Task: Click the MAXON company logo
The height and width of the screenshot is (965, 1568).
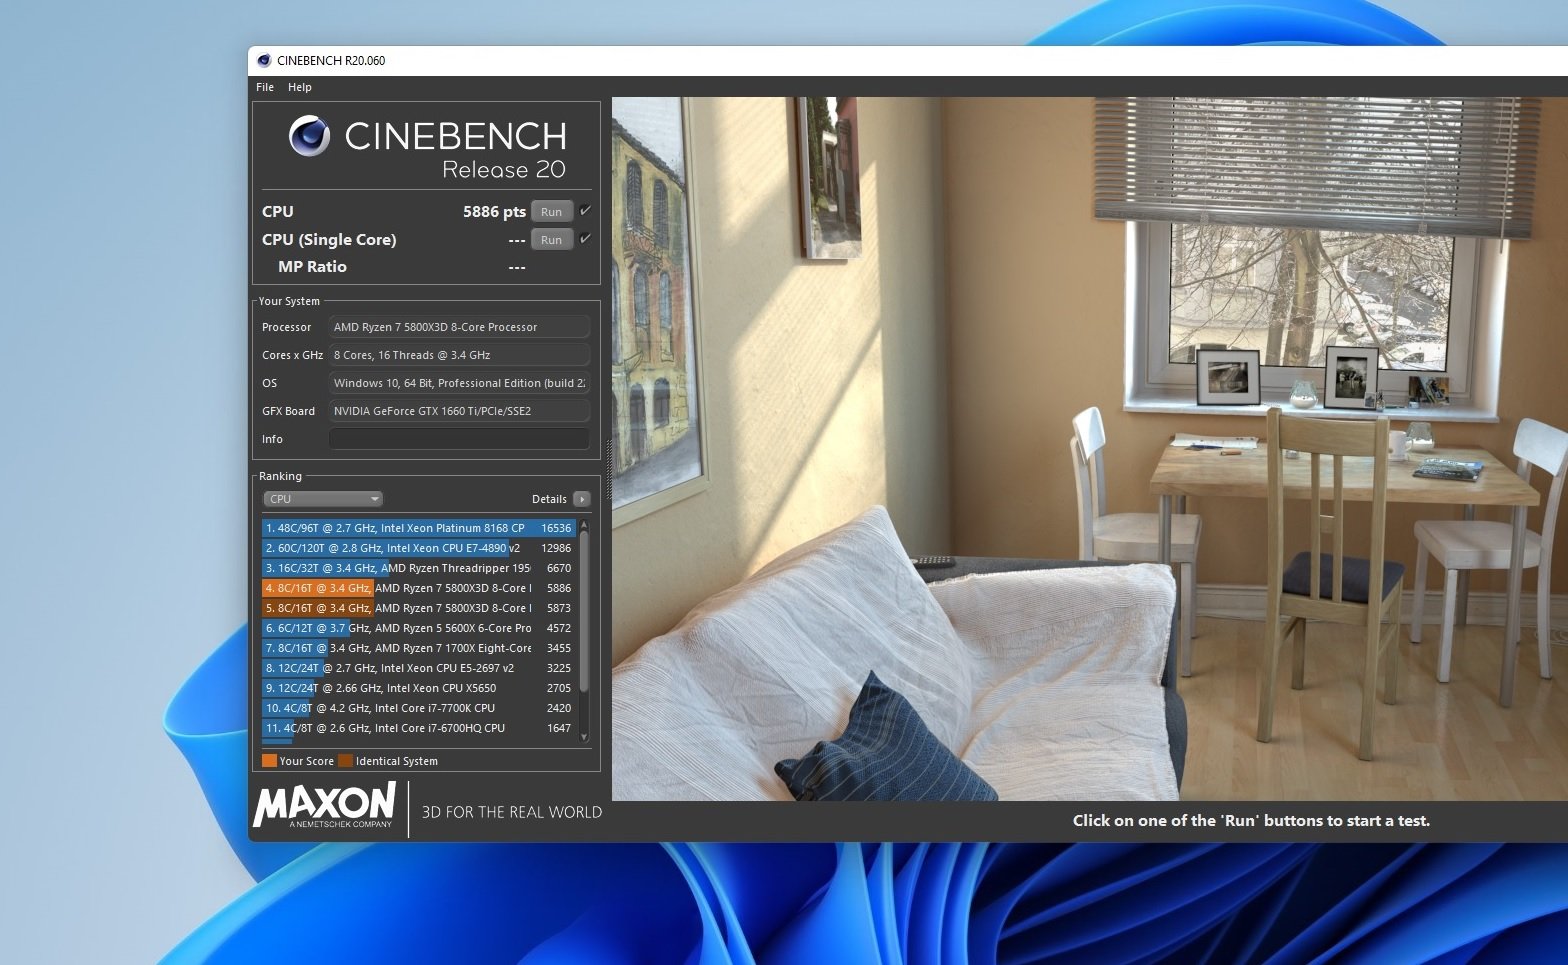Action: click(325, 806)
